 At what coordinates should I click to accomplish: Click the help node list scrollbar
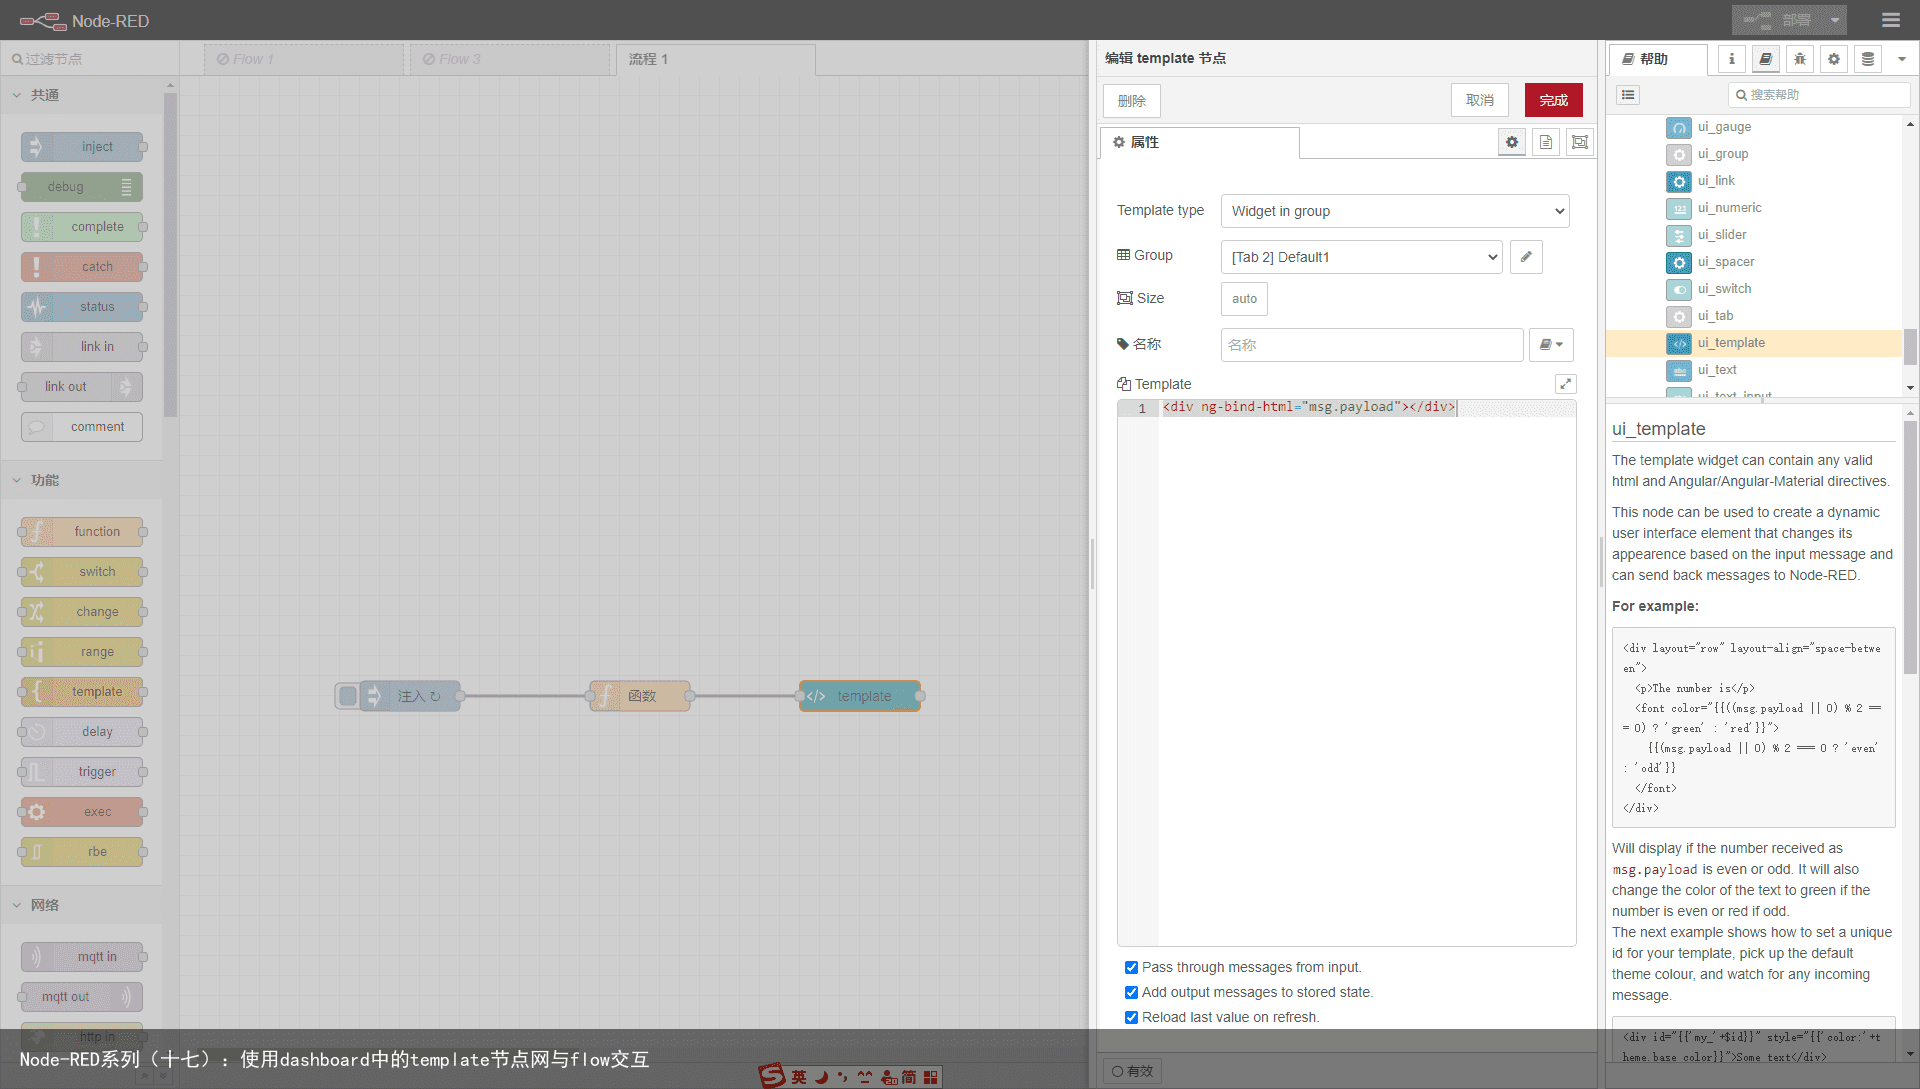tap(1910, 348)
